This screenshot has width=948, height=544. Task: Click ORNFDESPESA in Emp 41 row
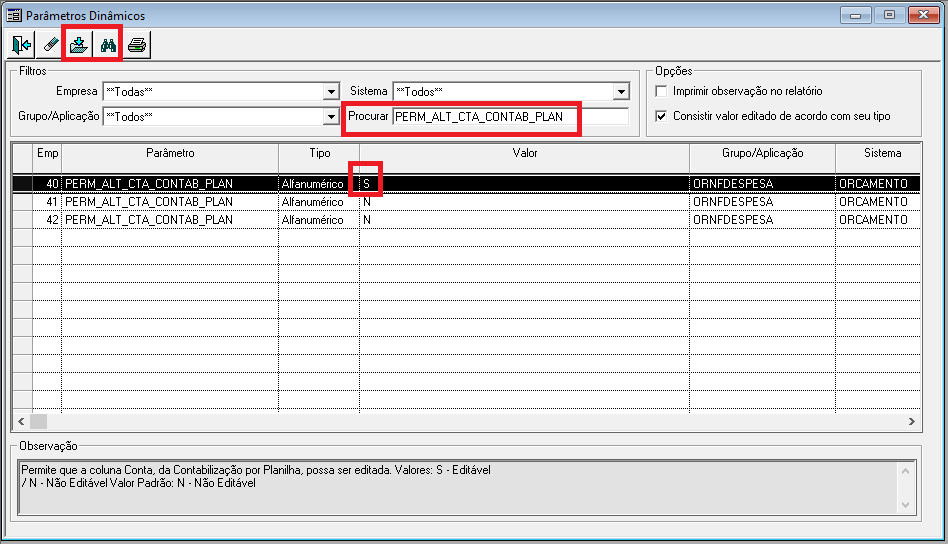pos(762,202)
